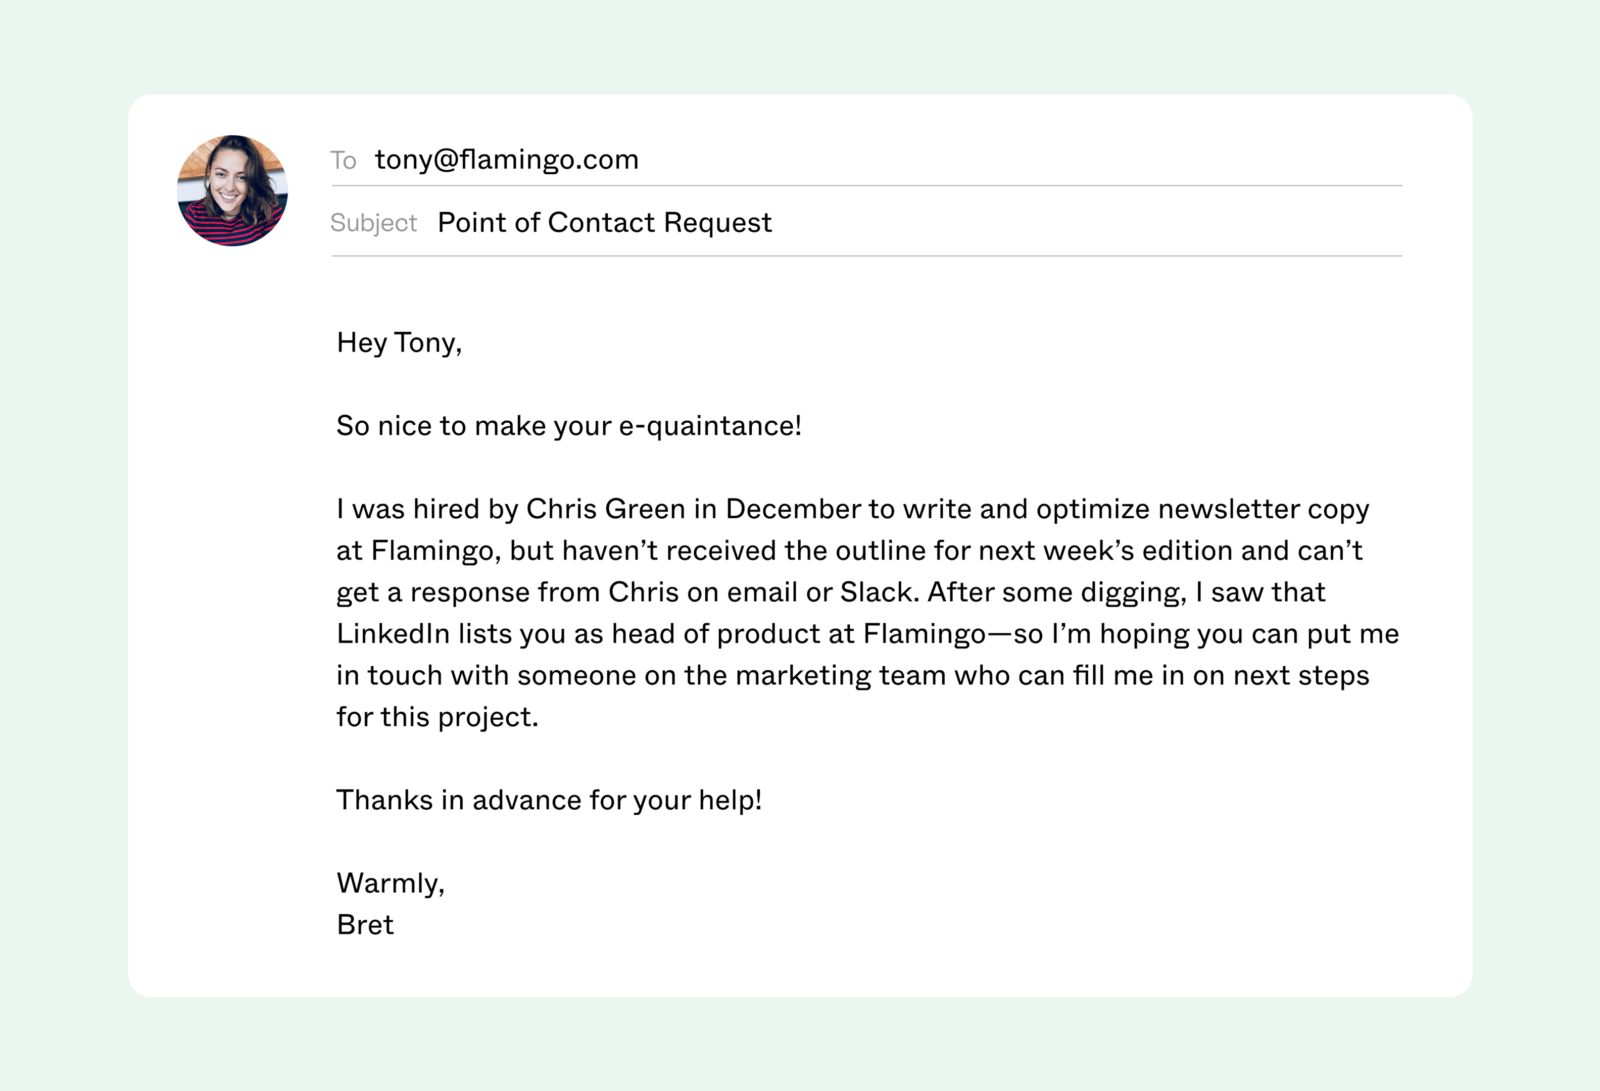Click 'at Flamingo,' at start of second line
Image resolution: width=1600 pixels, height=1091 pixels.
pos(419,551)
